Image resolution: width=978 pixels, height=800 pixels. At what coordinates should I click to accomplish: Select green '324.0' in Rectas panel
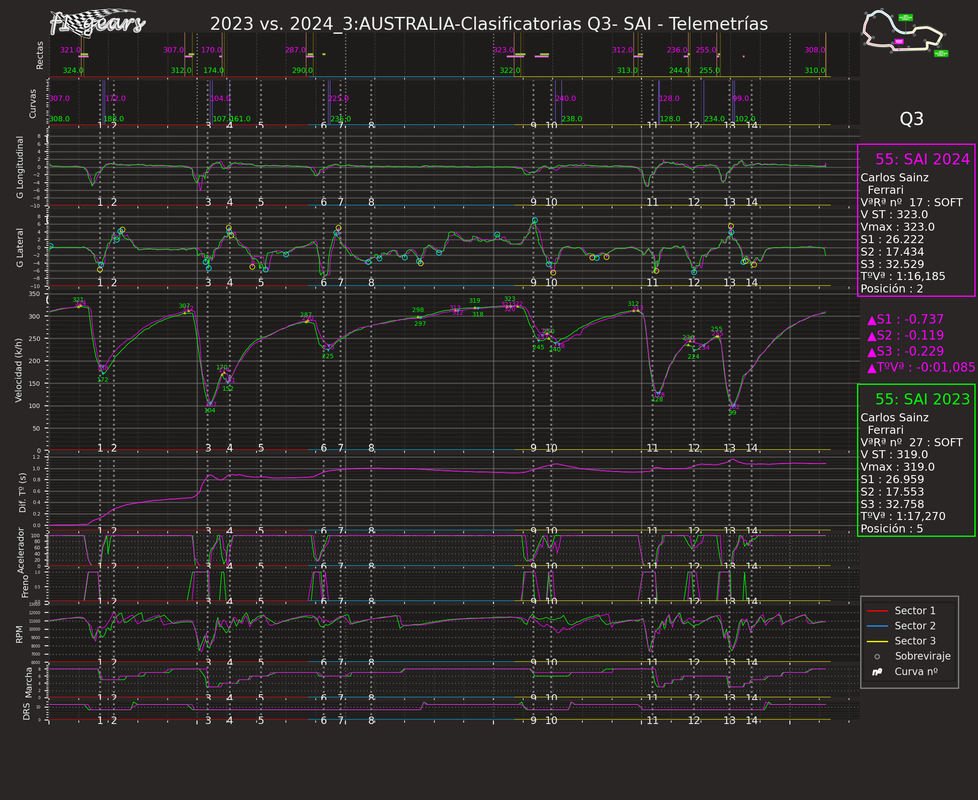click(73, 70)
